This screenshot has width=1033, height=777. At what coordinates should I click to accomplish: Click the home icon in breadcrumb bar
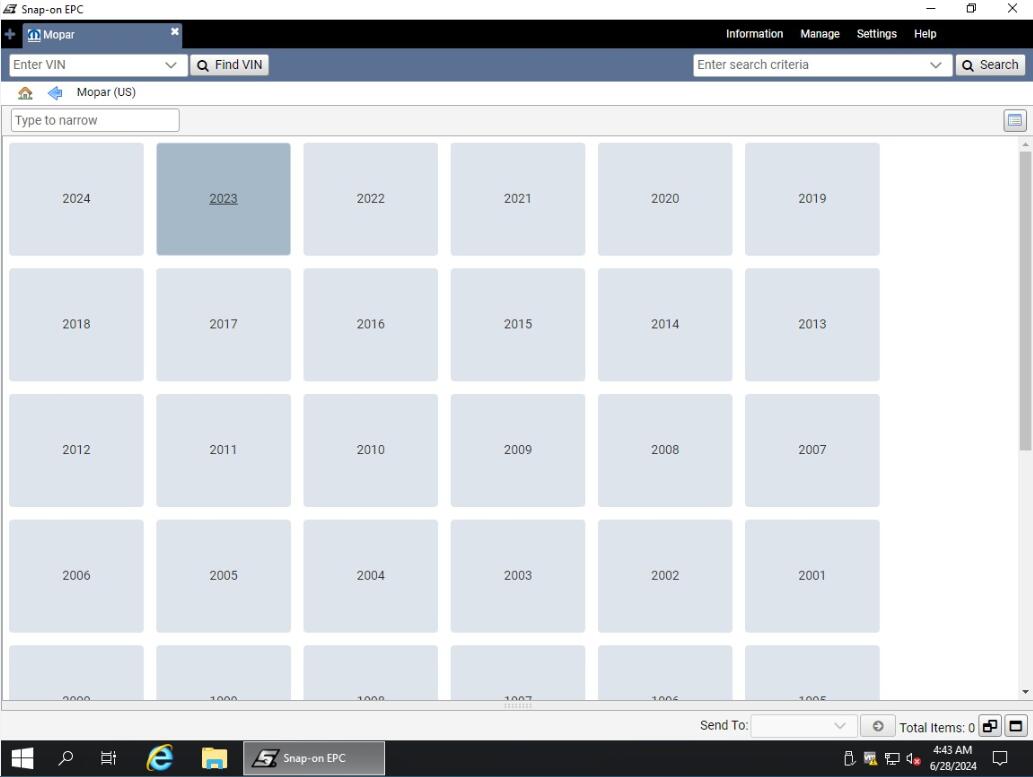(25, 93)
